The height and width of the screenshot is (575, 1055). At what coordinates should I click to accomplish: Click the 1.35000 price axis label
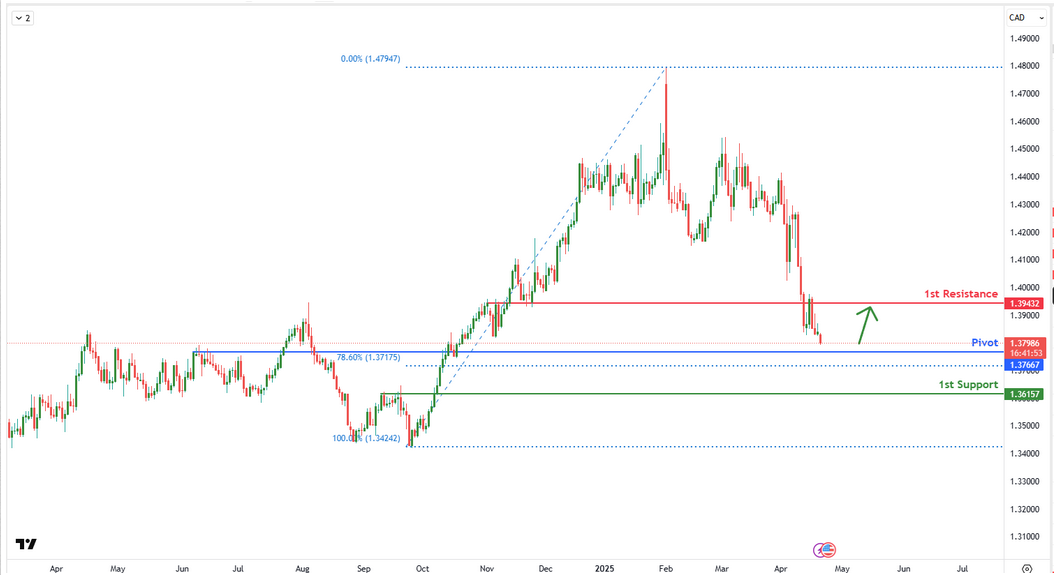pos(1024,426)
